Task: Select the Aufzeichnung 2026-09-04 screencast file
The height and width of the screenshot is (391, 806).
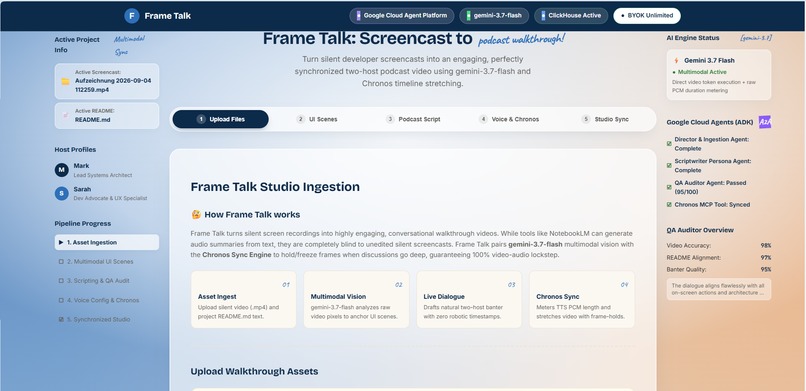Action: [x=107, y=81]
